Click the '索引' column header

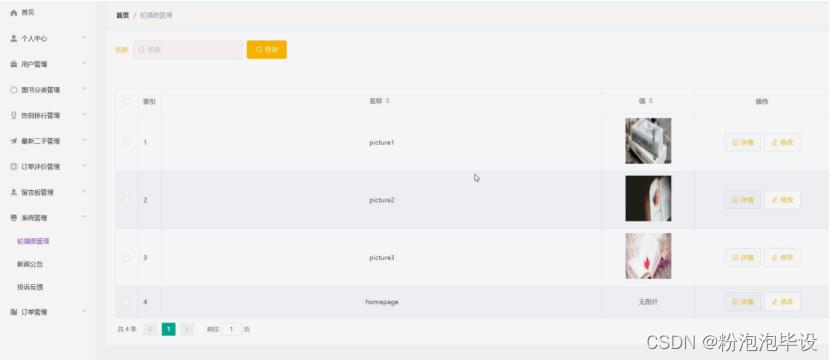pyautogui.click(x=149, y=101)
